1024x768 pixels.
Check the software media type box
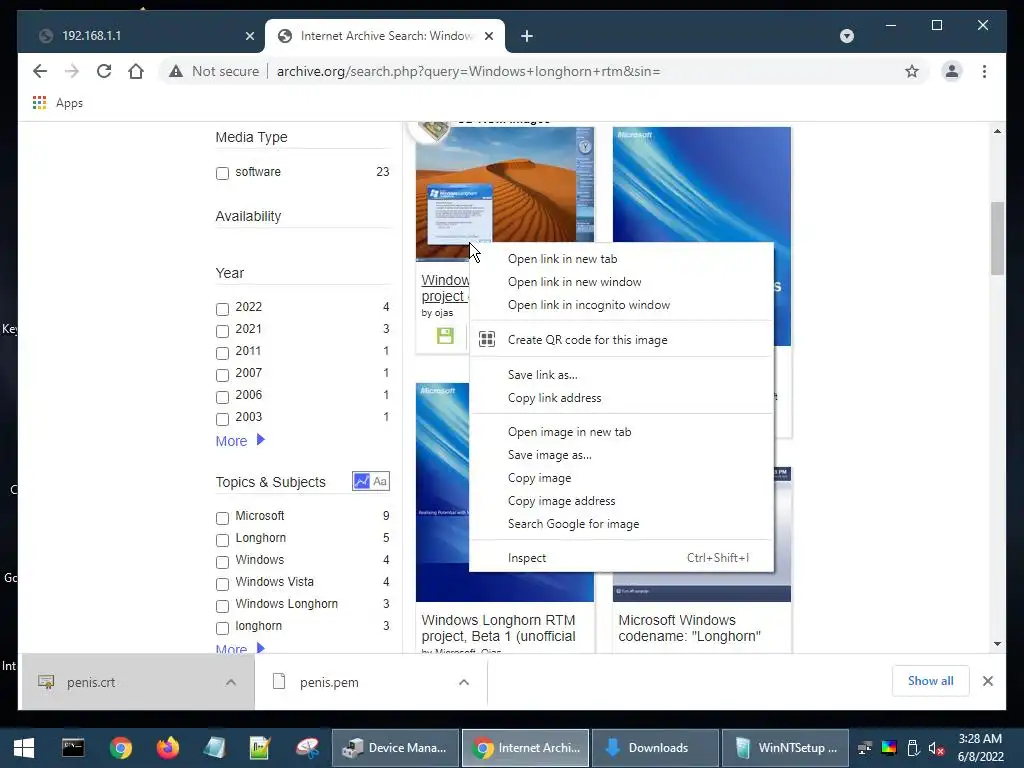(222, 173)
